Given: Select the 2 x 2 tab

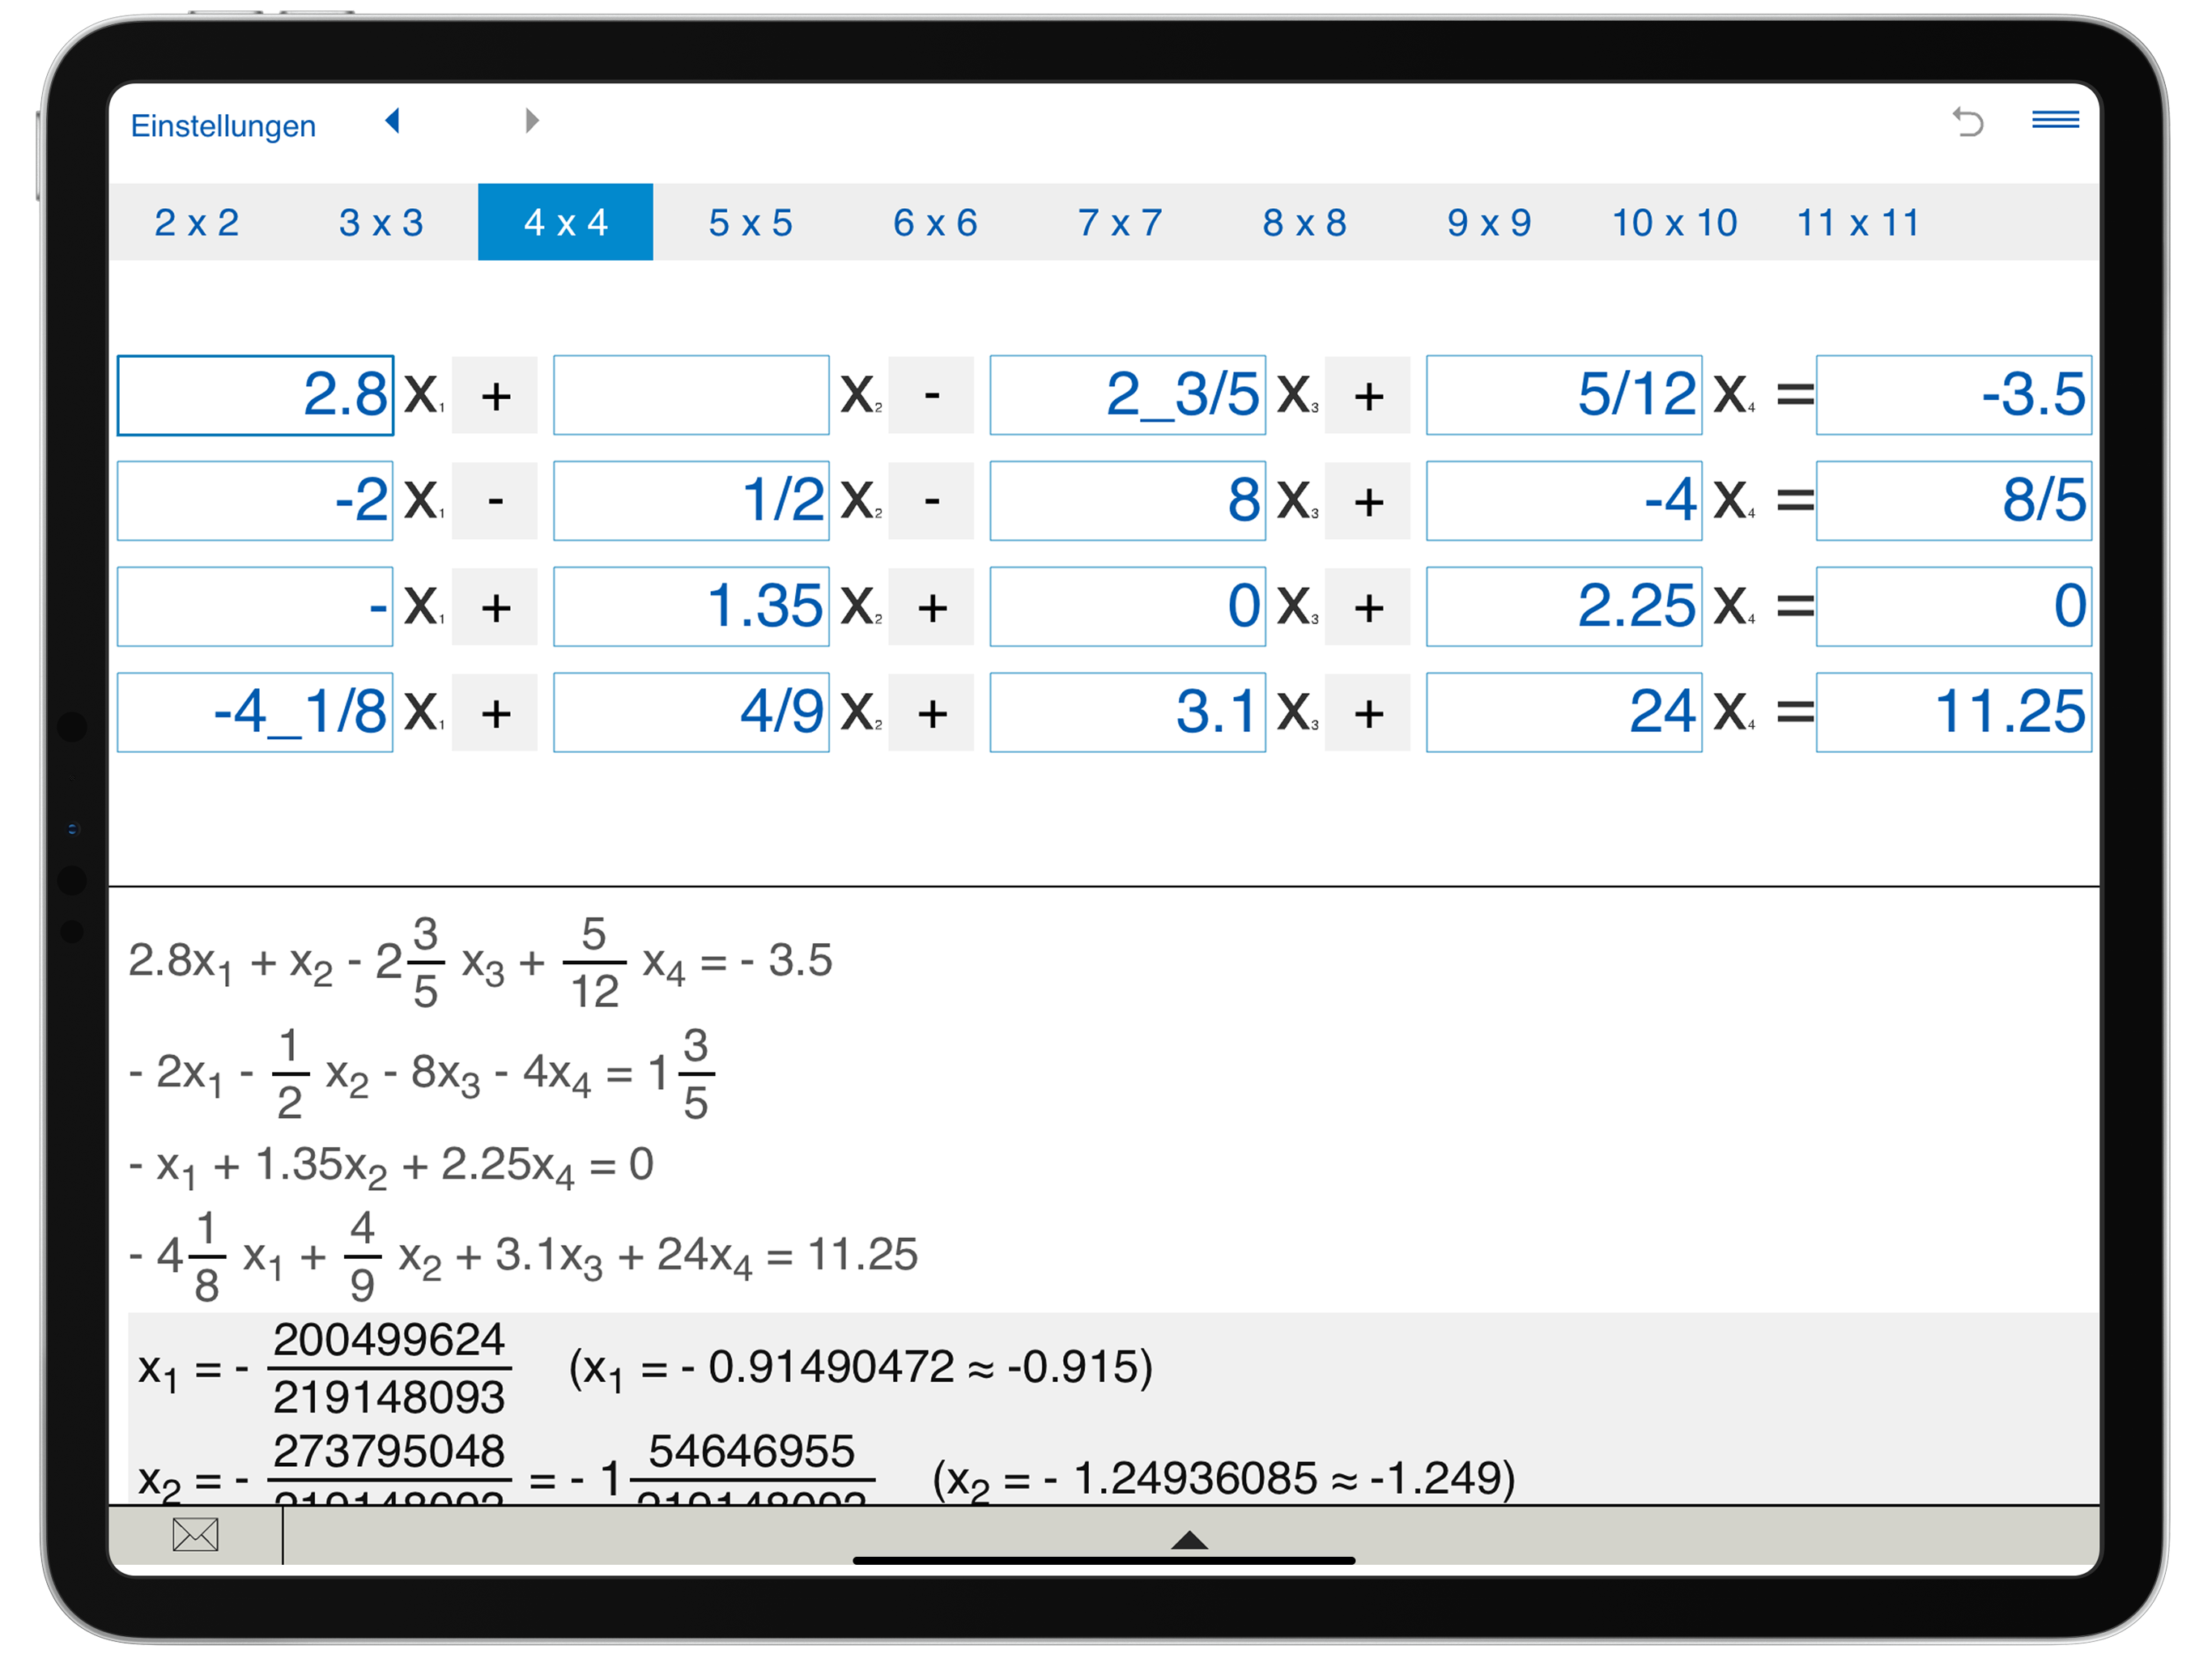Looking at the screenshot, I should click(197, 222).
